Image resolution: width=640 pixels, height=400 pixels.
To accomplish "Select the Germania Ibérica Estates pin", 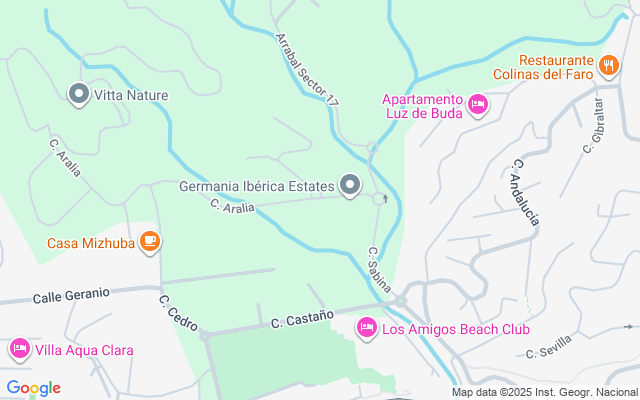I will click(350, 185).
